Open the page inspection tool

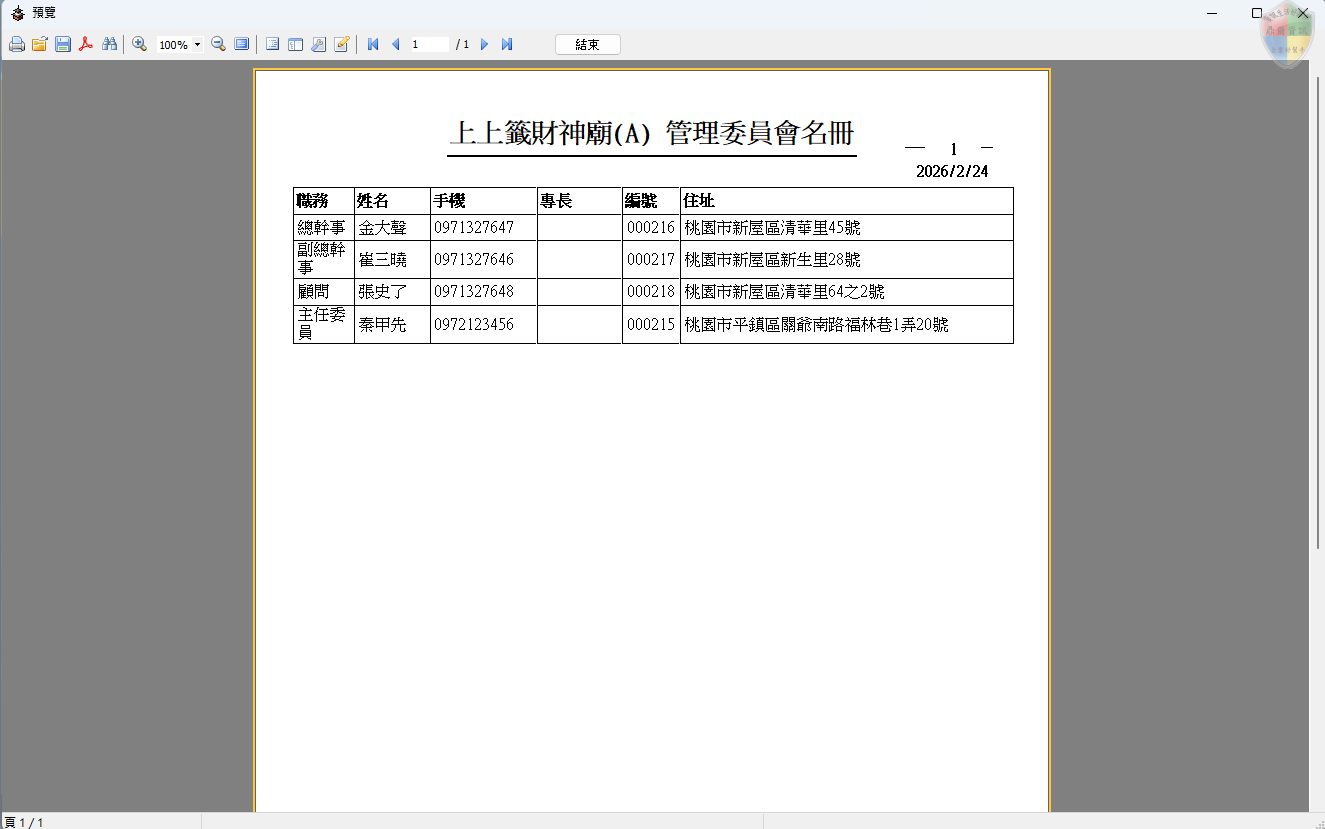tap(320, 44)
